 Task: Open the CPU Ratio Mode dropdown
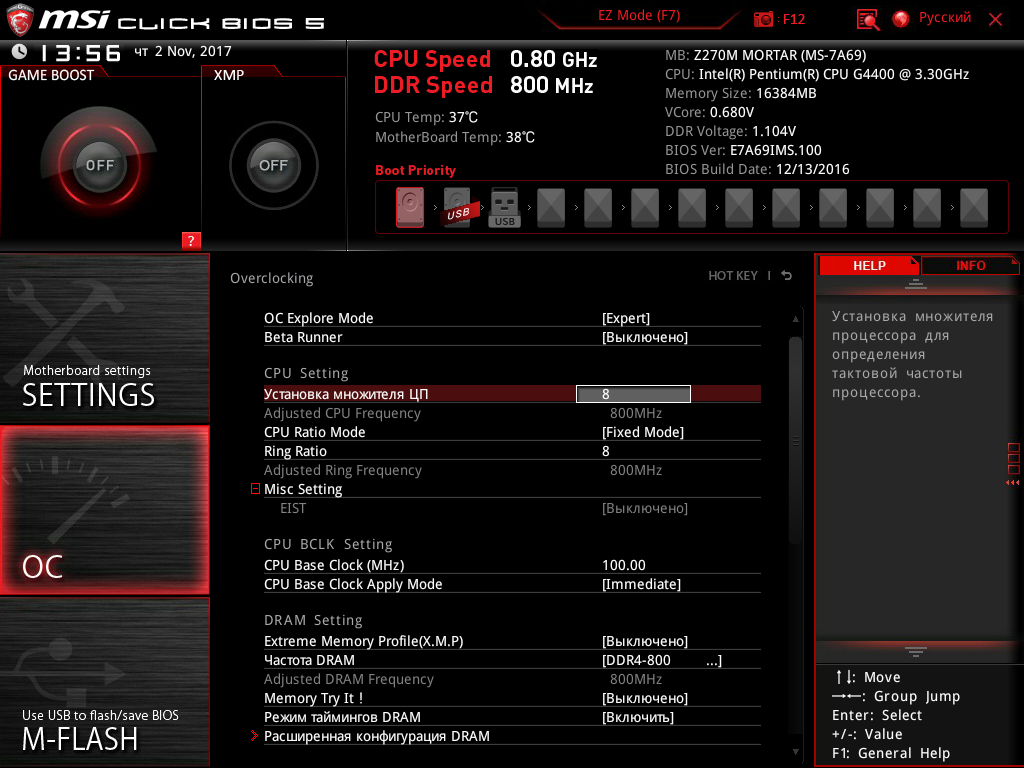(643, 432)
